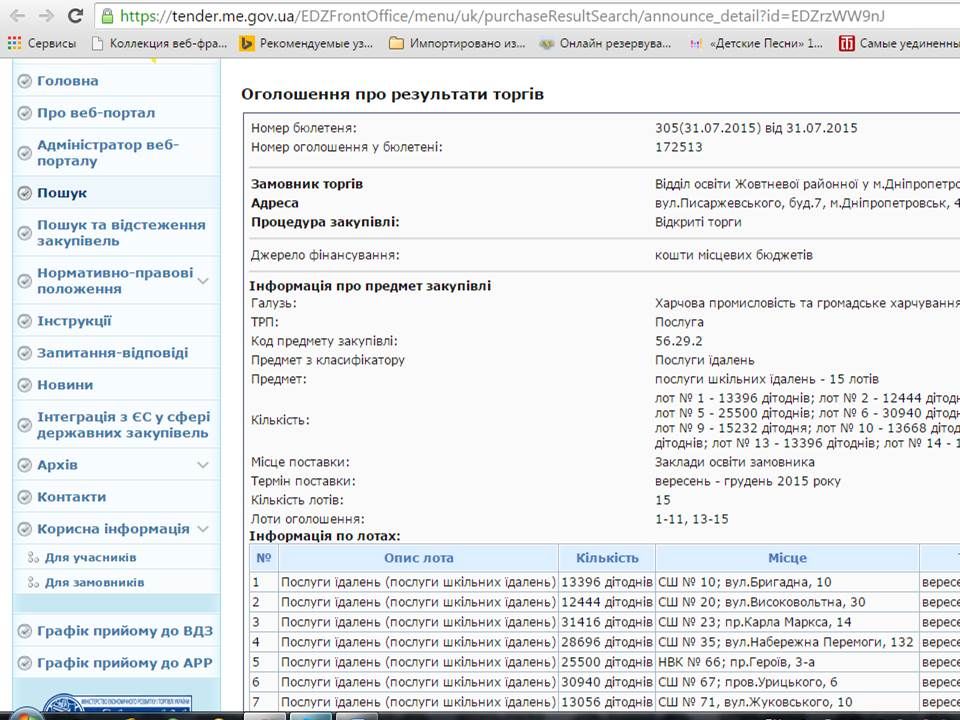Open the Для учасників link
The height and width of the screenshot is (720, 960).
point(90,558)
